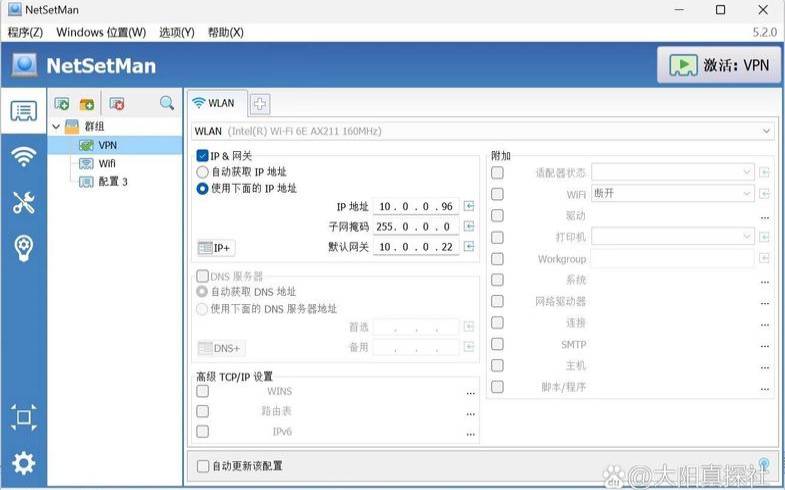785x490 pixels.
Task: Open the WiFi 断开 dropdown
Action: (x=672, y=193)
